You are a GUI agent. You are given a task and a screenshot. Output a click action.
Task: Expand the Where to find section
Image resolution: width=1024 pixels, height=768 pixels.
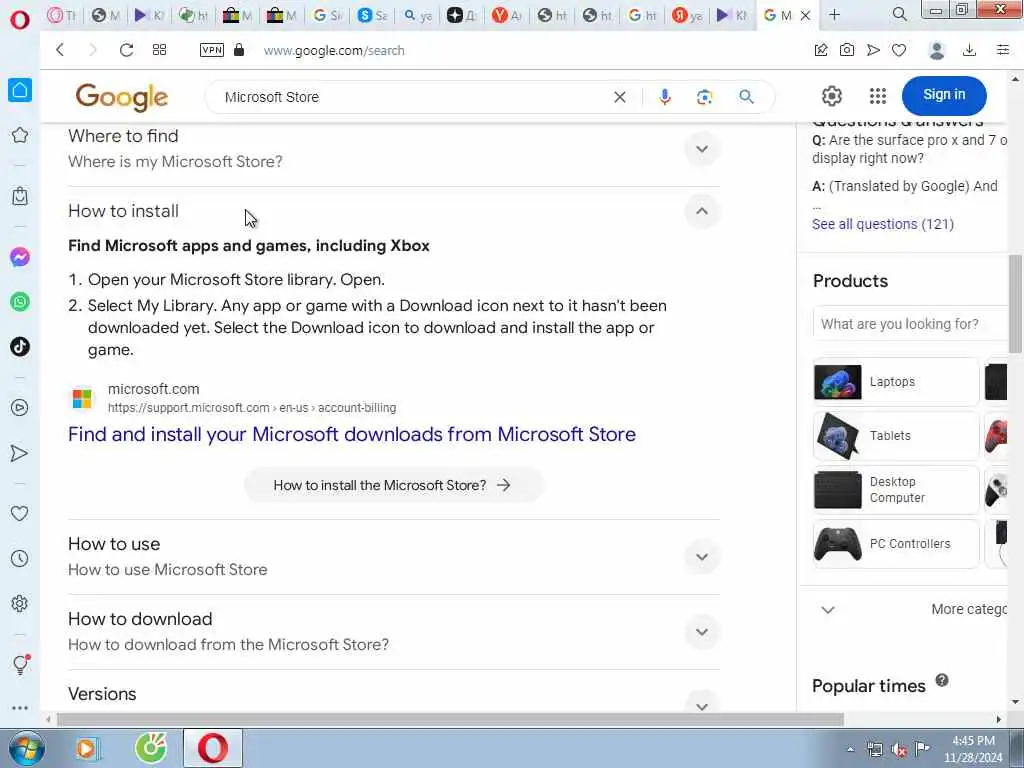702,149
